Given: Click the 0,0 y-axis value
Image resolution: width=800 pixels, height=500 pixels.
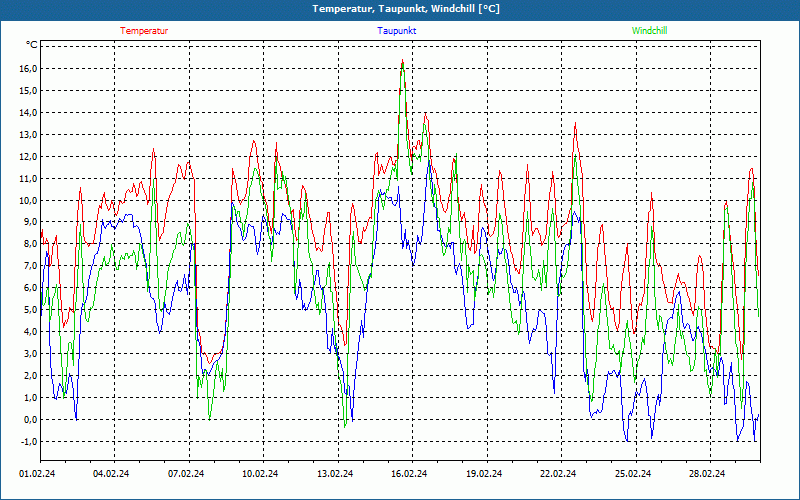Looking at the screenshot, I should (30, 419).
